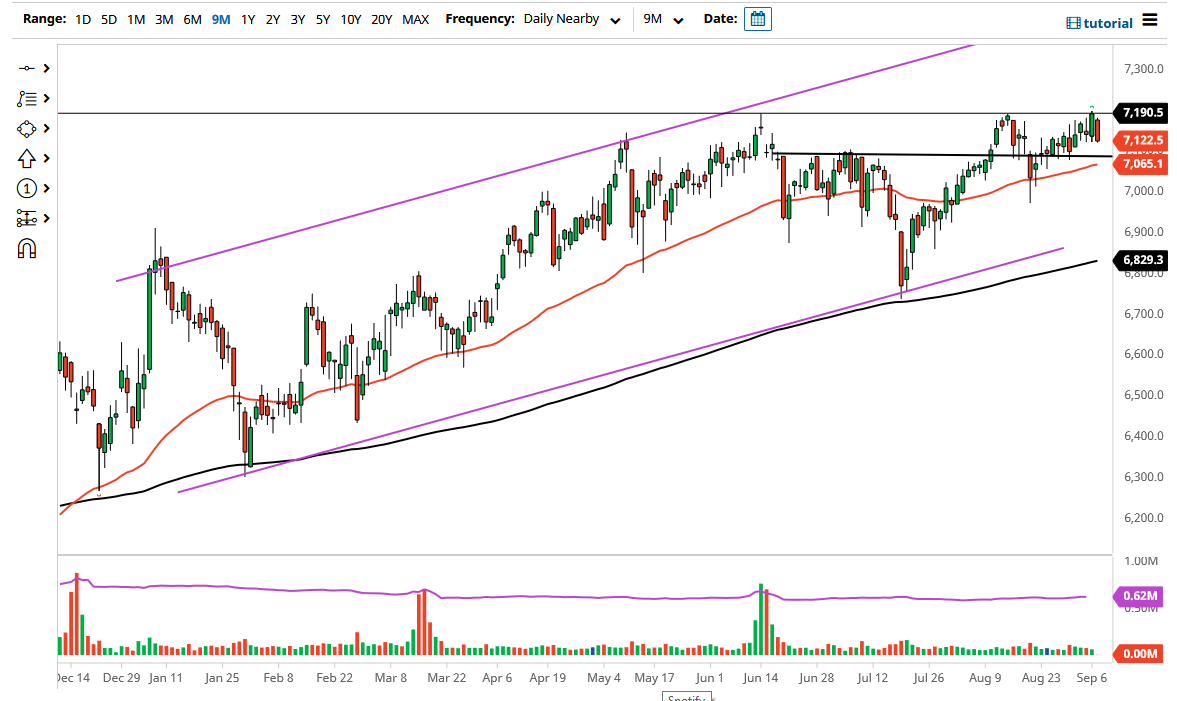Select the shape drawing tool

tap(28, 128)
